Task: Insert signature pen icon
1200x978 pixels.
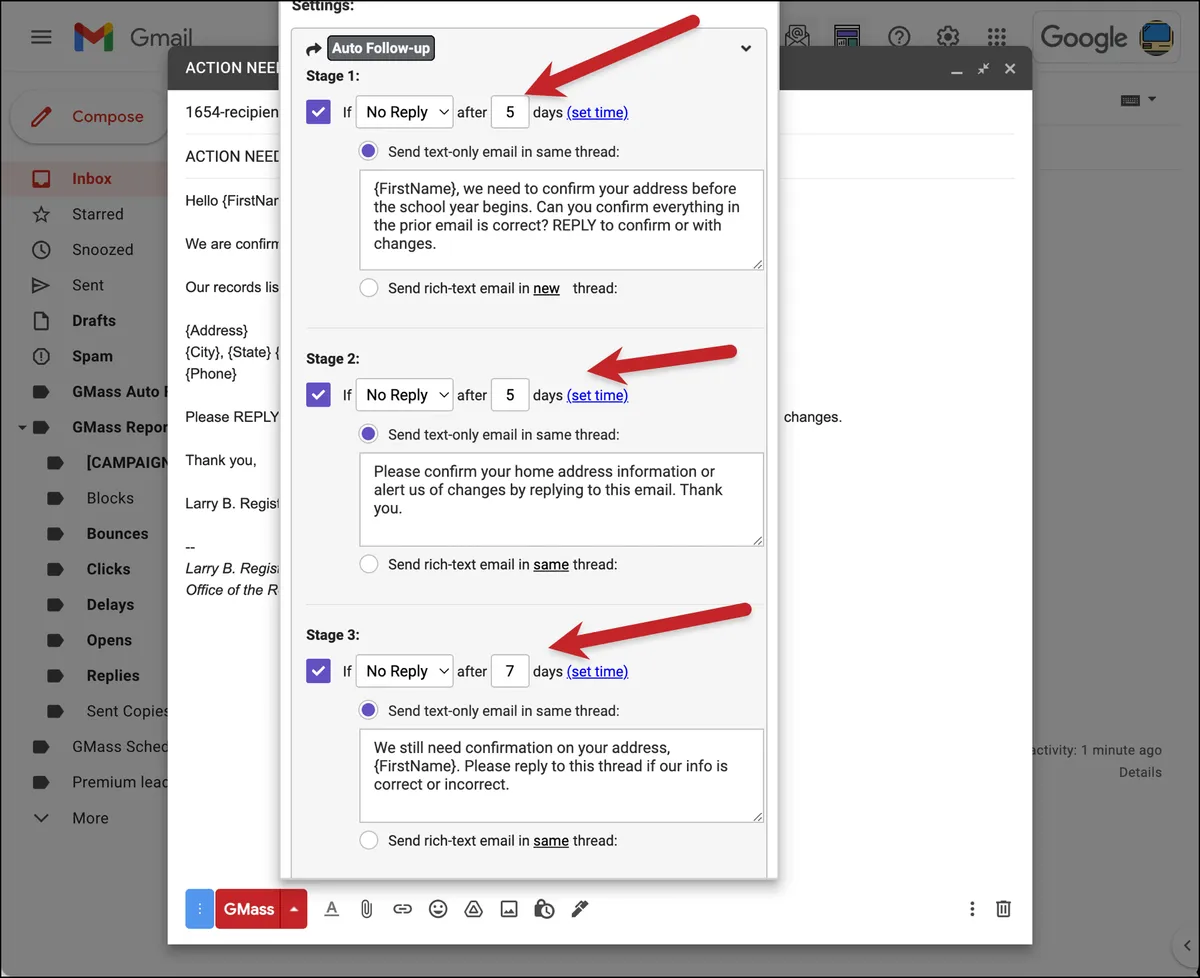Action: pyautogui.click(x=580, y=909)
